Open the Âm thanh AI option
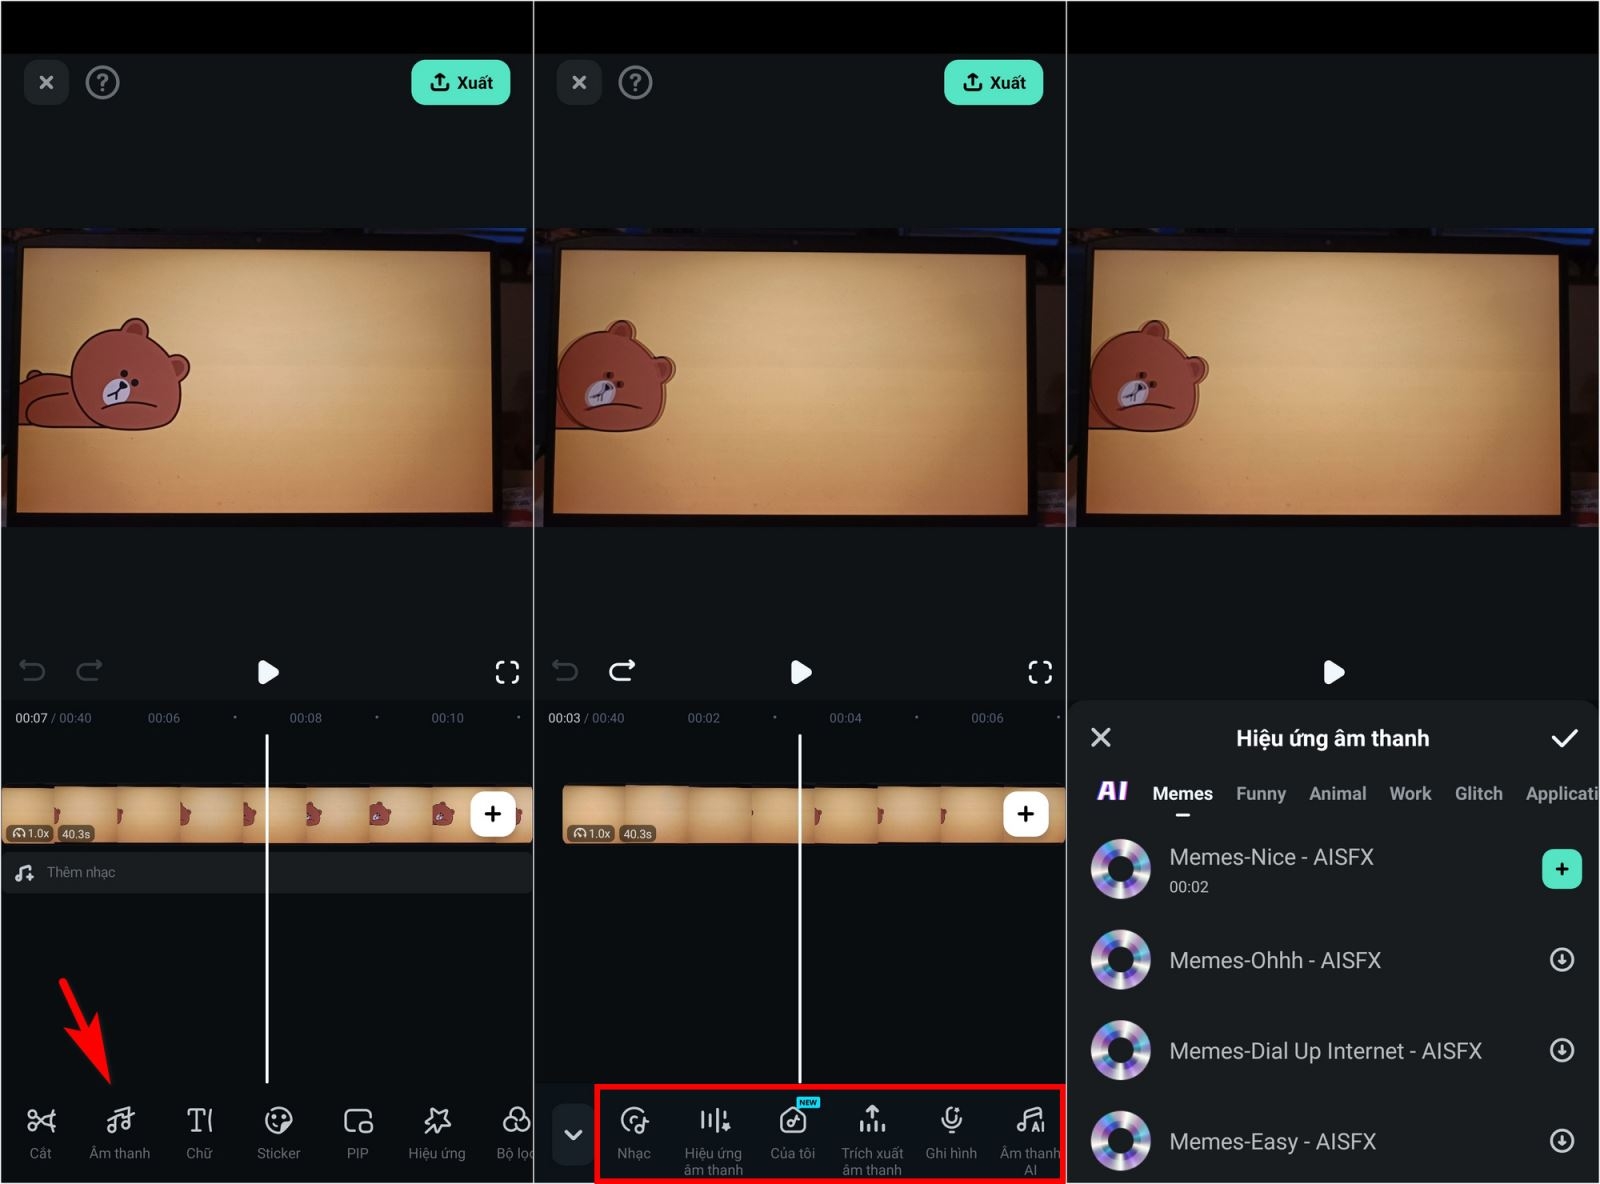 (1030, 1140)
